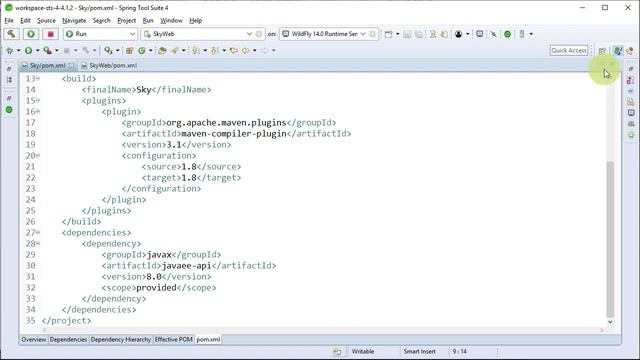The height and width of the screenshot is (360, 640).
Task: Edit the SkyWeb launch configuration gear icon
Action: point(259,34)
